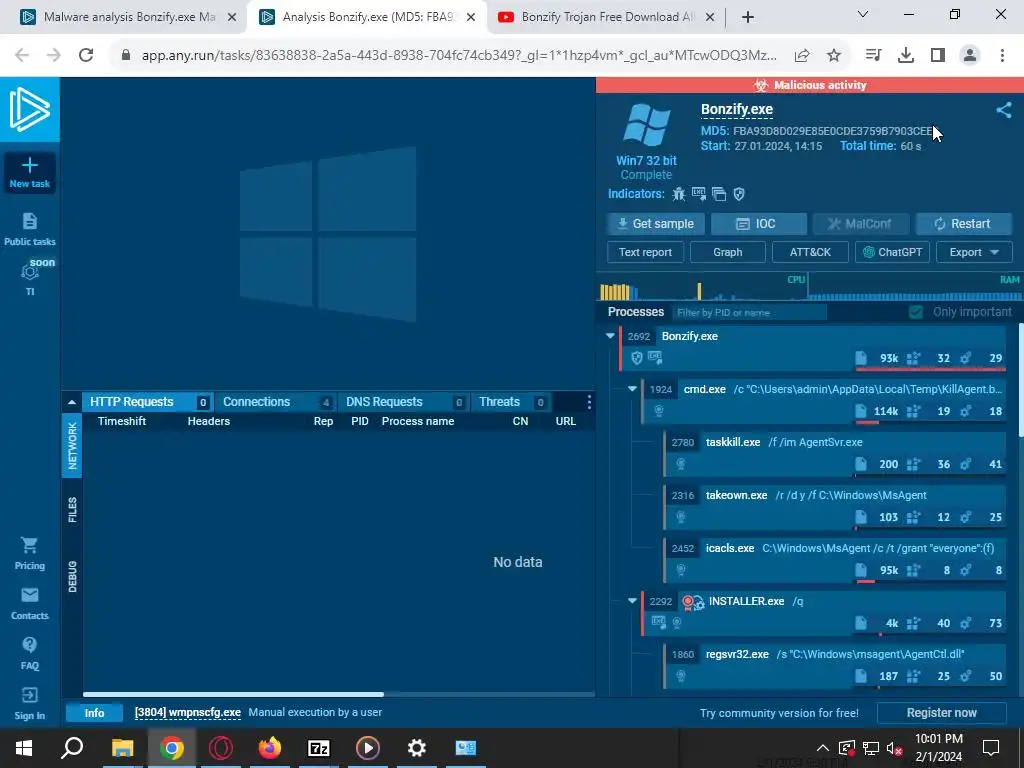Open Chrome three-dot menu

tap(1002, 55)
